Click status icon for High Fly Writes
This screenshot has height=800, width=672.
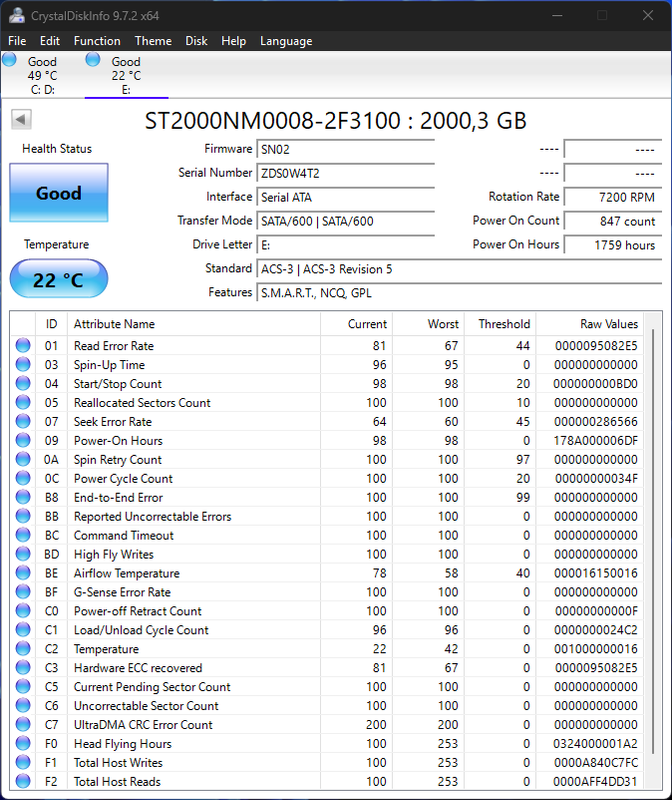point(23,554)
